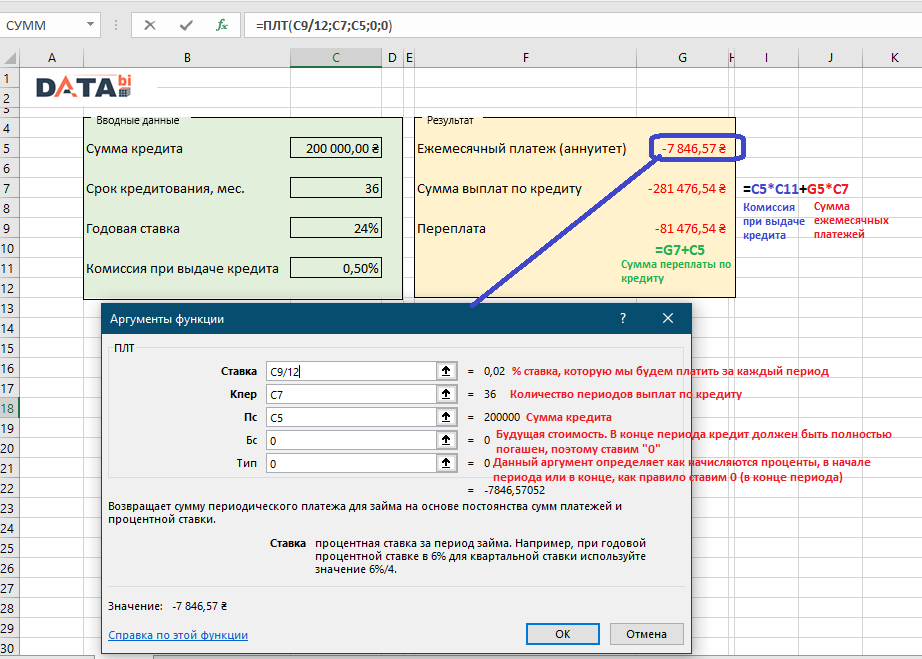Viewport: 922px width, 659px height.
Task: Cancel formula entry with the X icon
Action: point(150,25)
